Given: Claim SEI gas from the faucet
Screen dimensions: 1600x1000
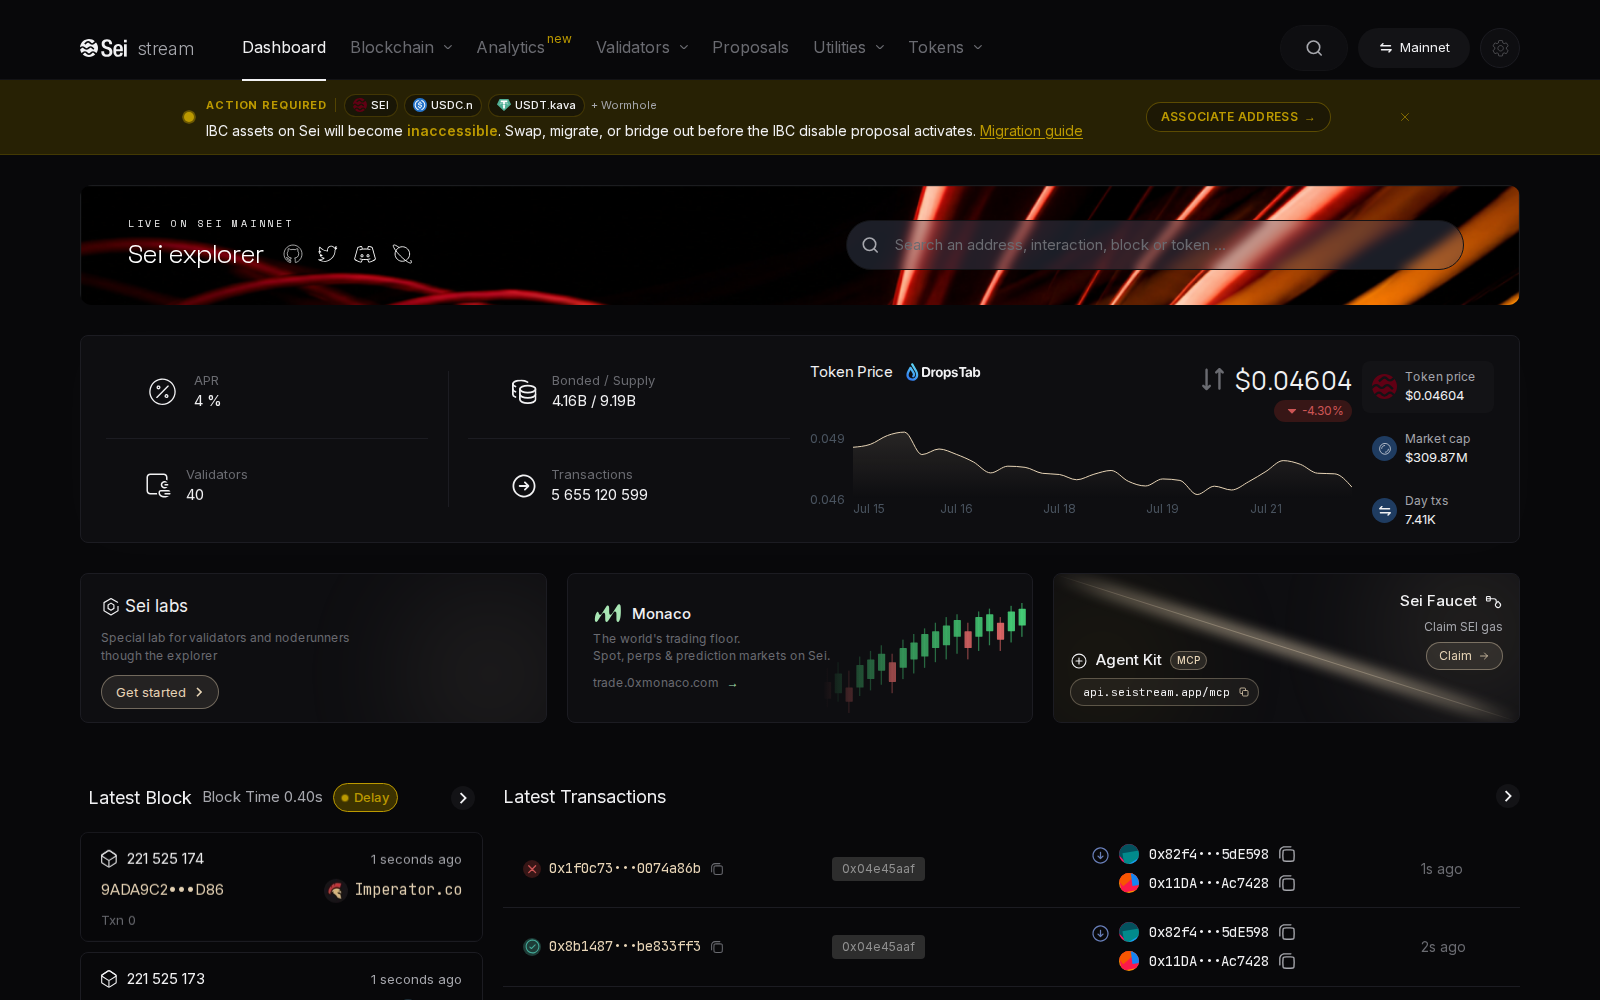Looking at the screenshot, I should pos(1464,656).
